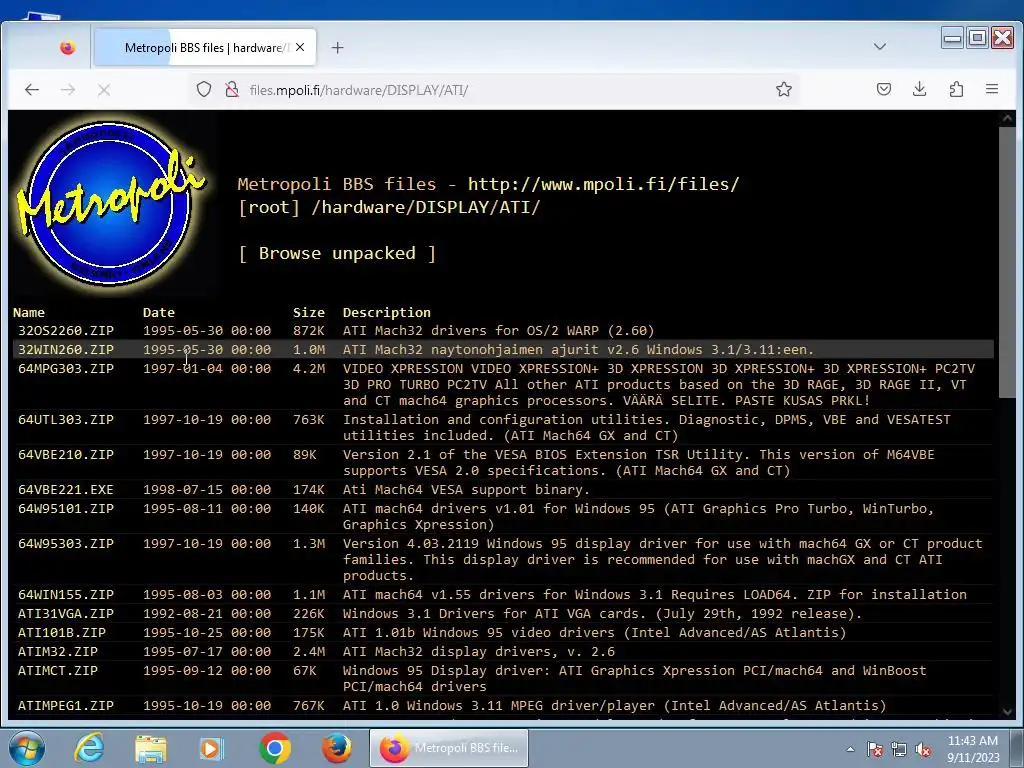The height and width of the screenshot is (768, 1024).
Task: Open 64UTL303.ZIP file link
Action: [x=66, y=419]
